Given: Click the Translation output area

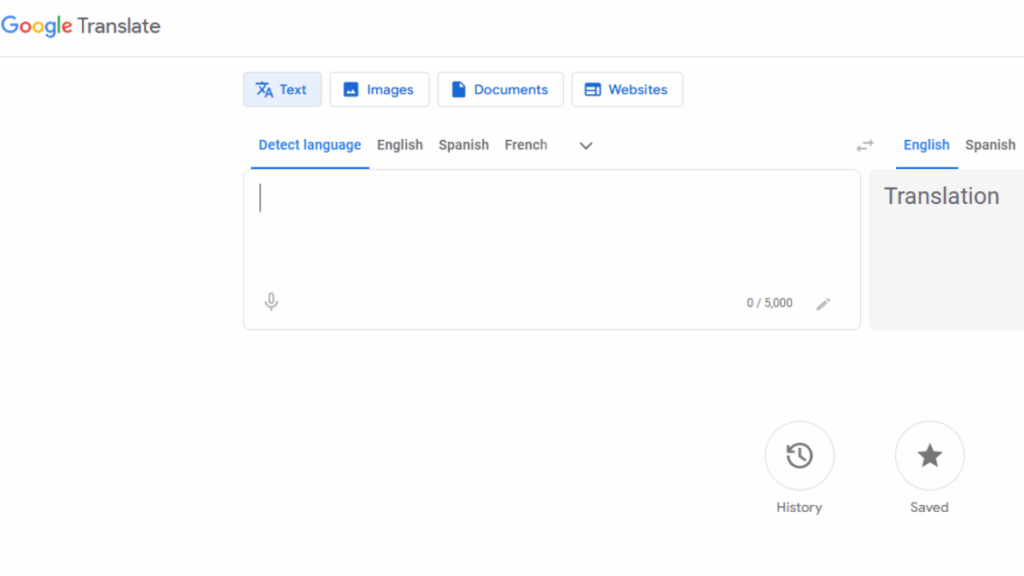Looking at the screenshot, I should point(945,250).
